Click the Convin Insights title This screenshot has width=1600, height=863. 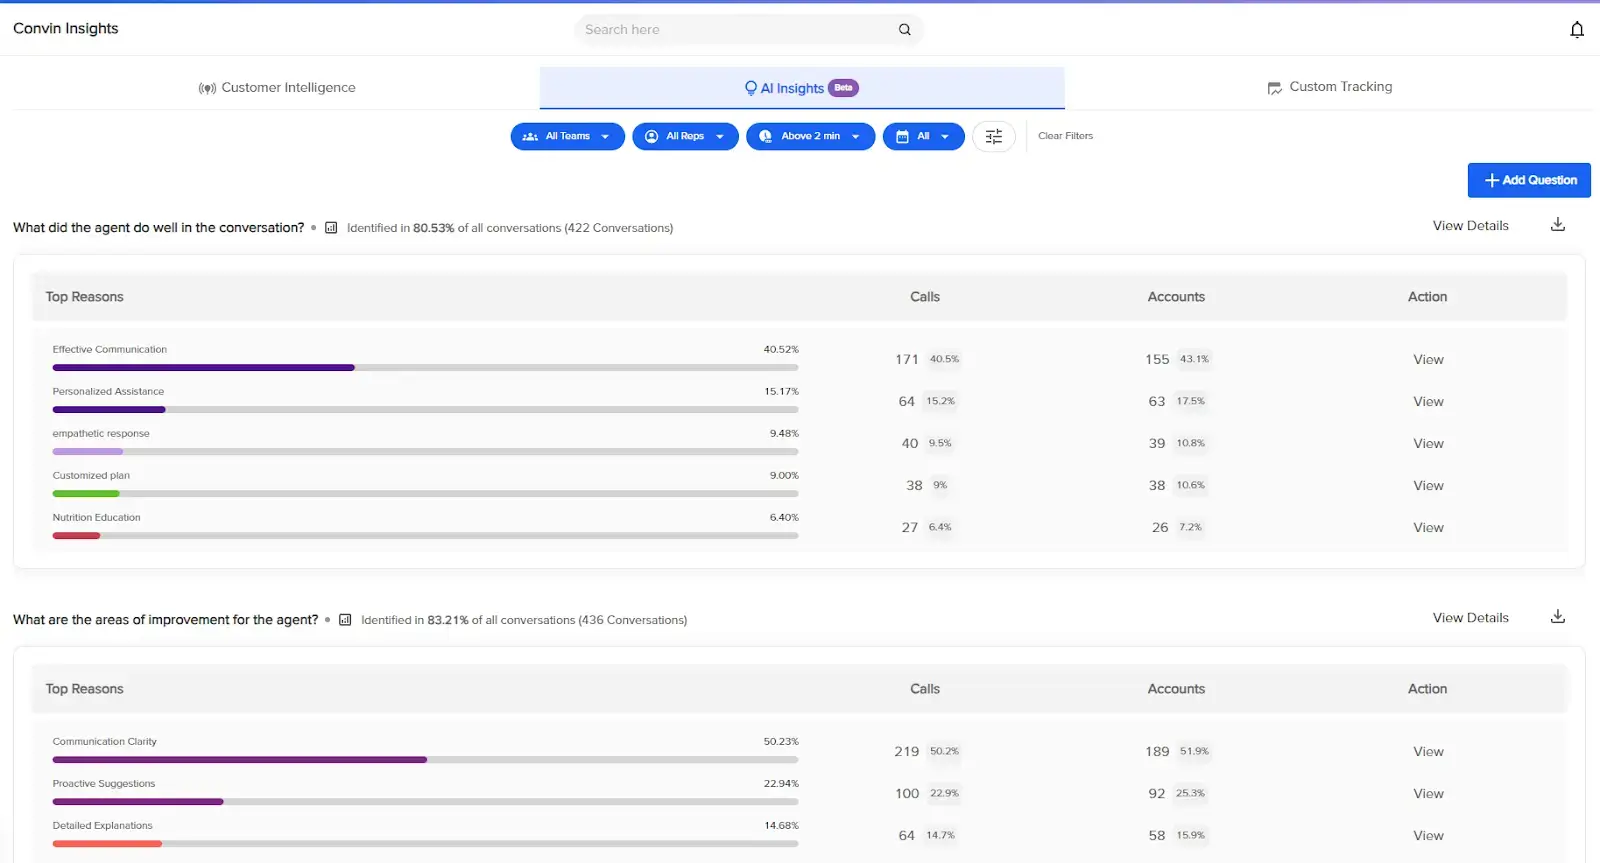coord(66,29)
